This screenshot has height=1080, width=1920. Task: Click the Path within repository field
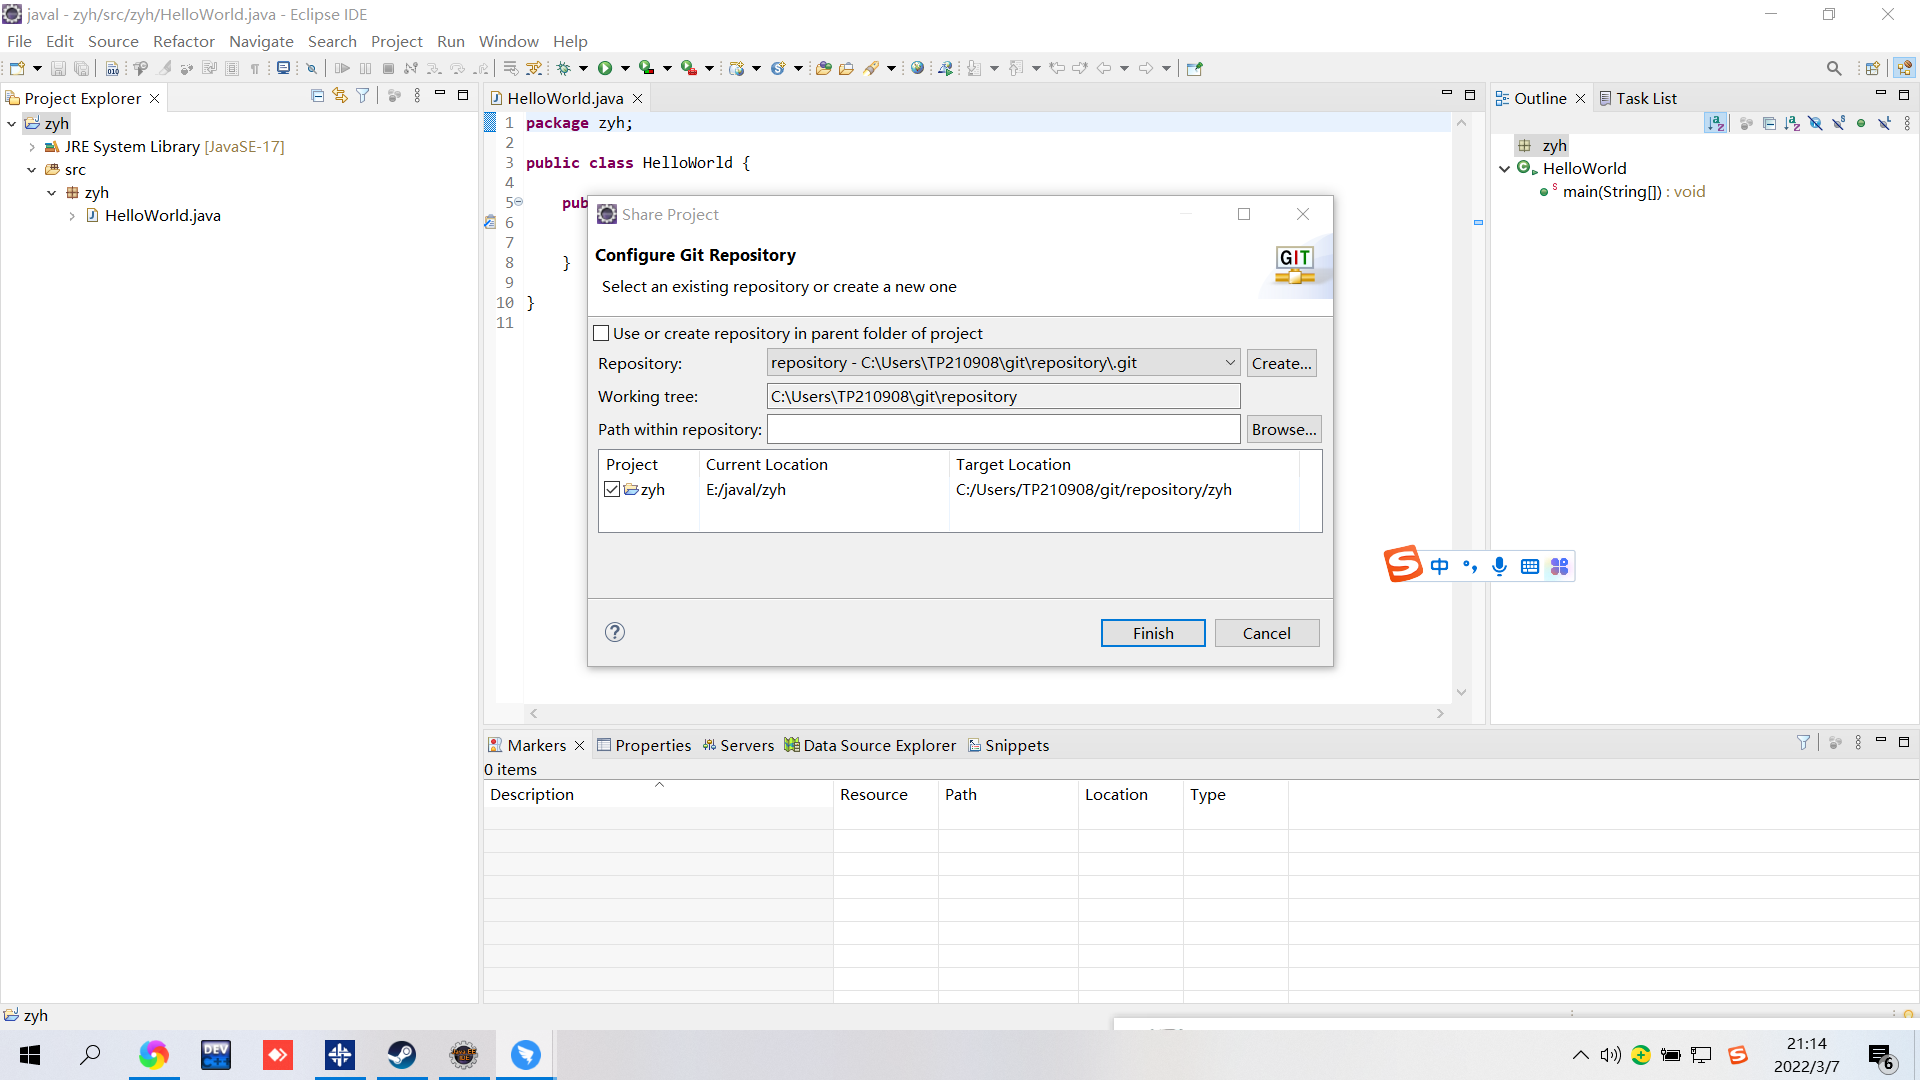1002,429
